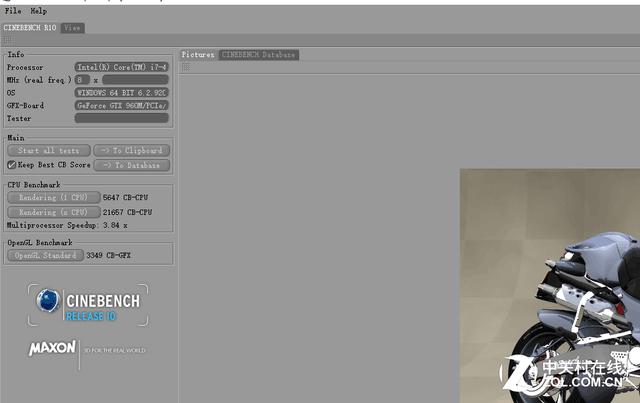Viewport: 640px width, 403px height.
Task: Click Start all tests button
Action: 49,150
